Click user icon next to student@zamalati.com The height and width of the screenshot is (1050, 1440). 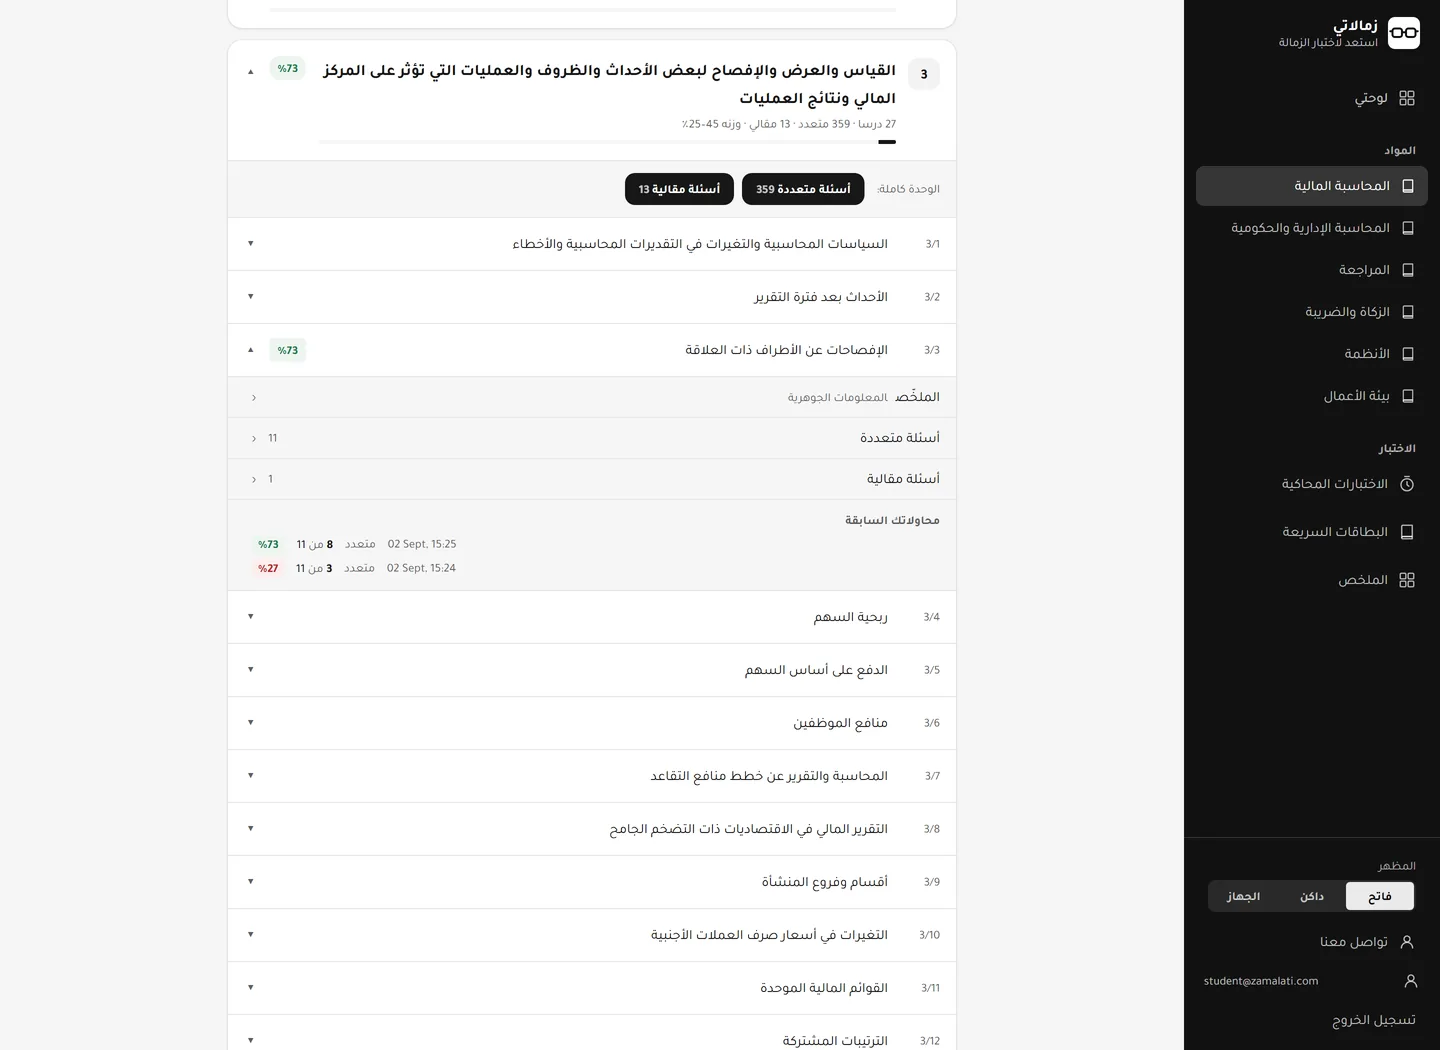tap(1411, 981)
